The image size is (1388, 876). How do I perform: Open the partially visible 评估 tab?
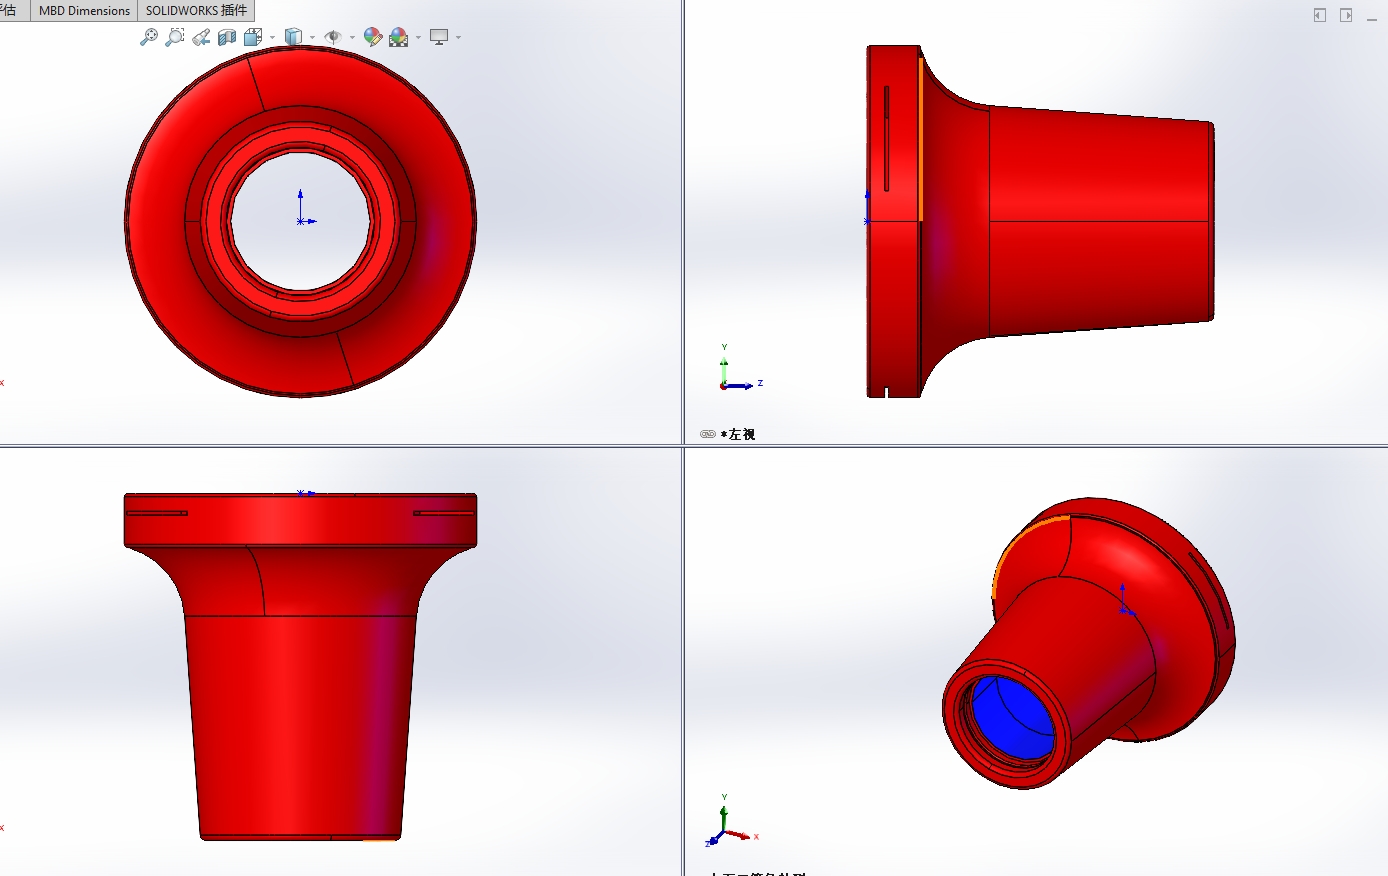(x=12, y=11)
